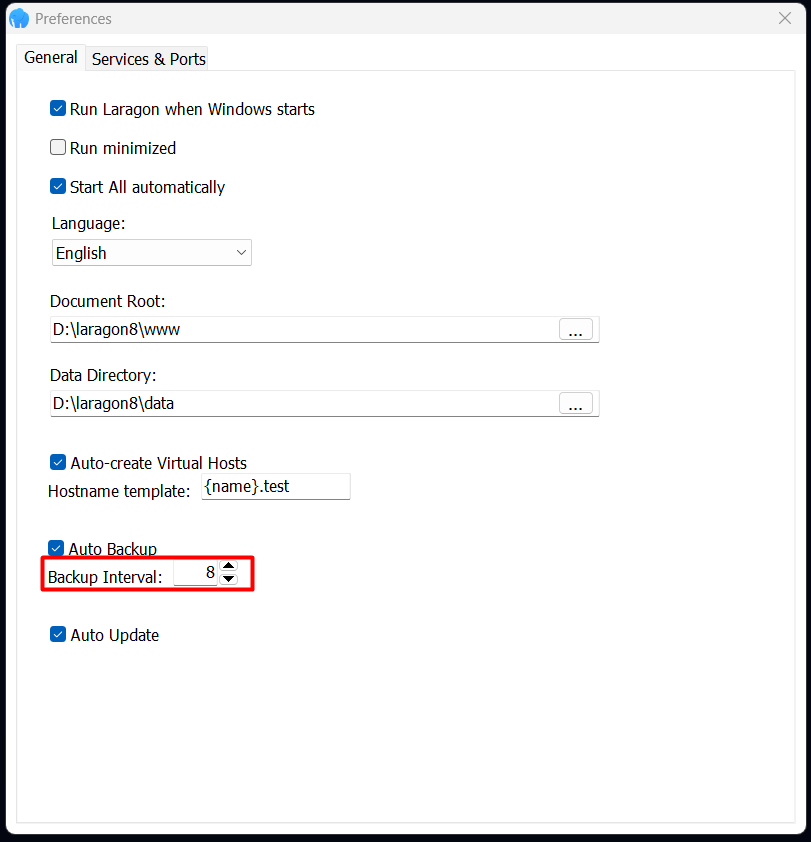Open the Data Directory browse dialog
The width and height of the screenshot is (811, 842).
pos(576,404)
